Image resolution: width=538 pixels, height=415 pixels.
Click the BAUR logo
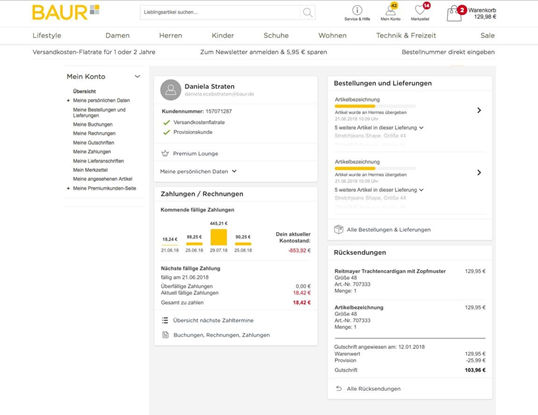(66, 12)
